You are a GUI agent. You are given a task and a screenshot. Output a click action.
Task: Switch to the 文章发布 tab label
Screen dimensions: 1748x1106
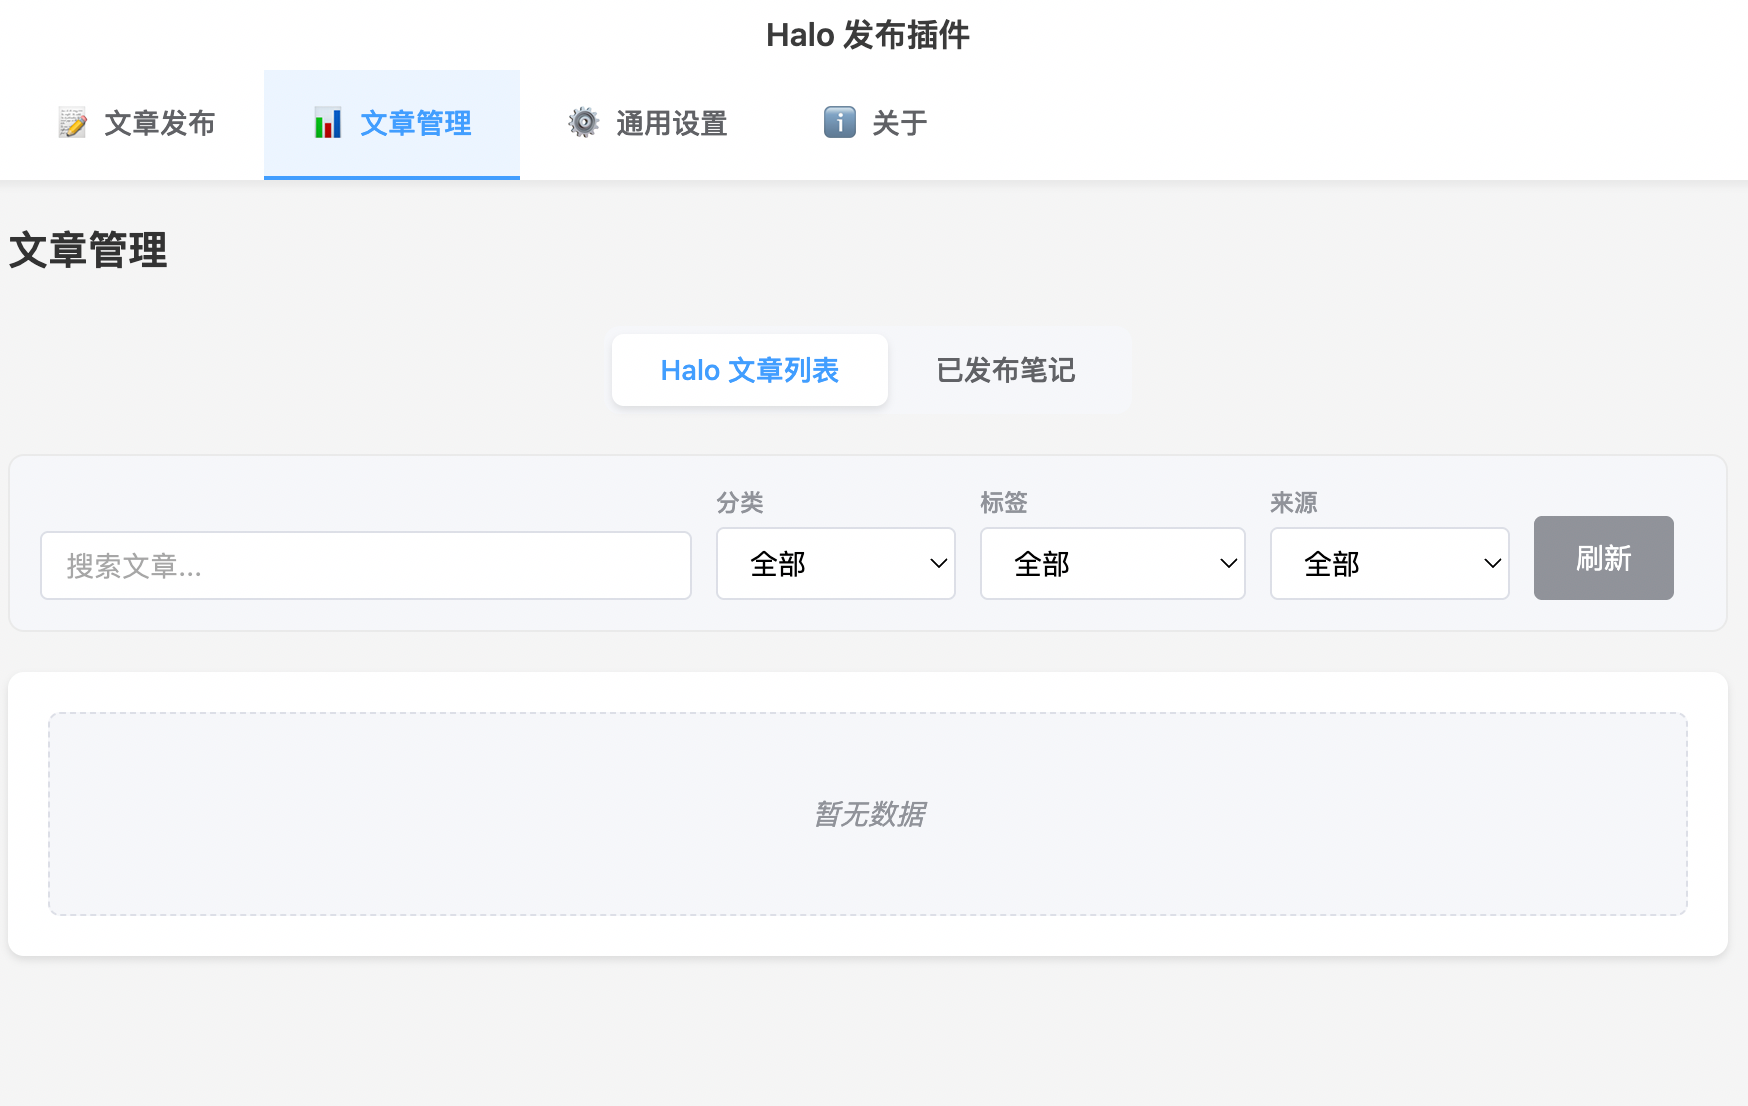point(160,123)
